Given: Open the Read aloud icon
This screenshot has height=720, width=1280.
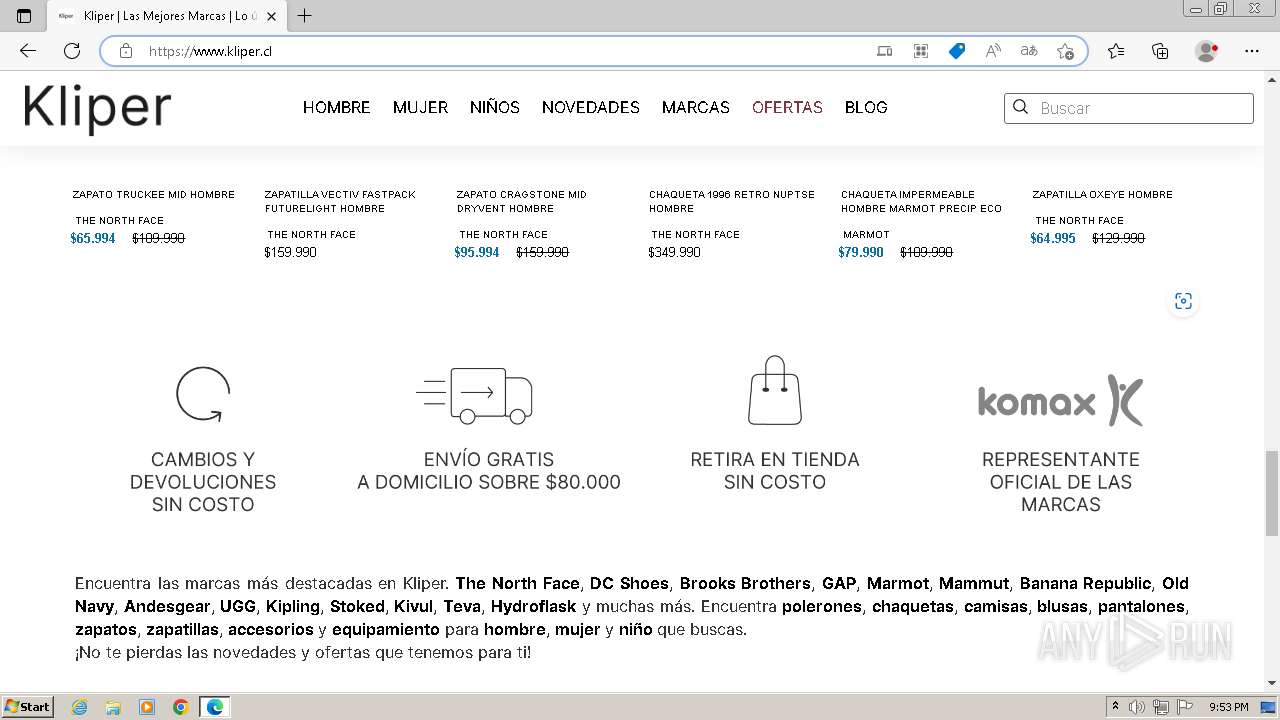Looking at the screenshot, I should coord(993,51).
